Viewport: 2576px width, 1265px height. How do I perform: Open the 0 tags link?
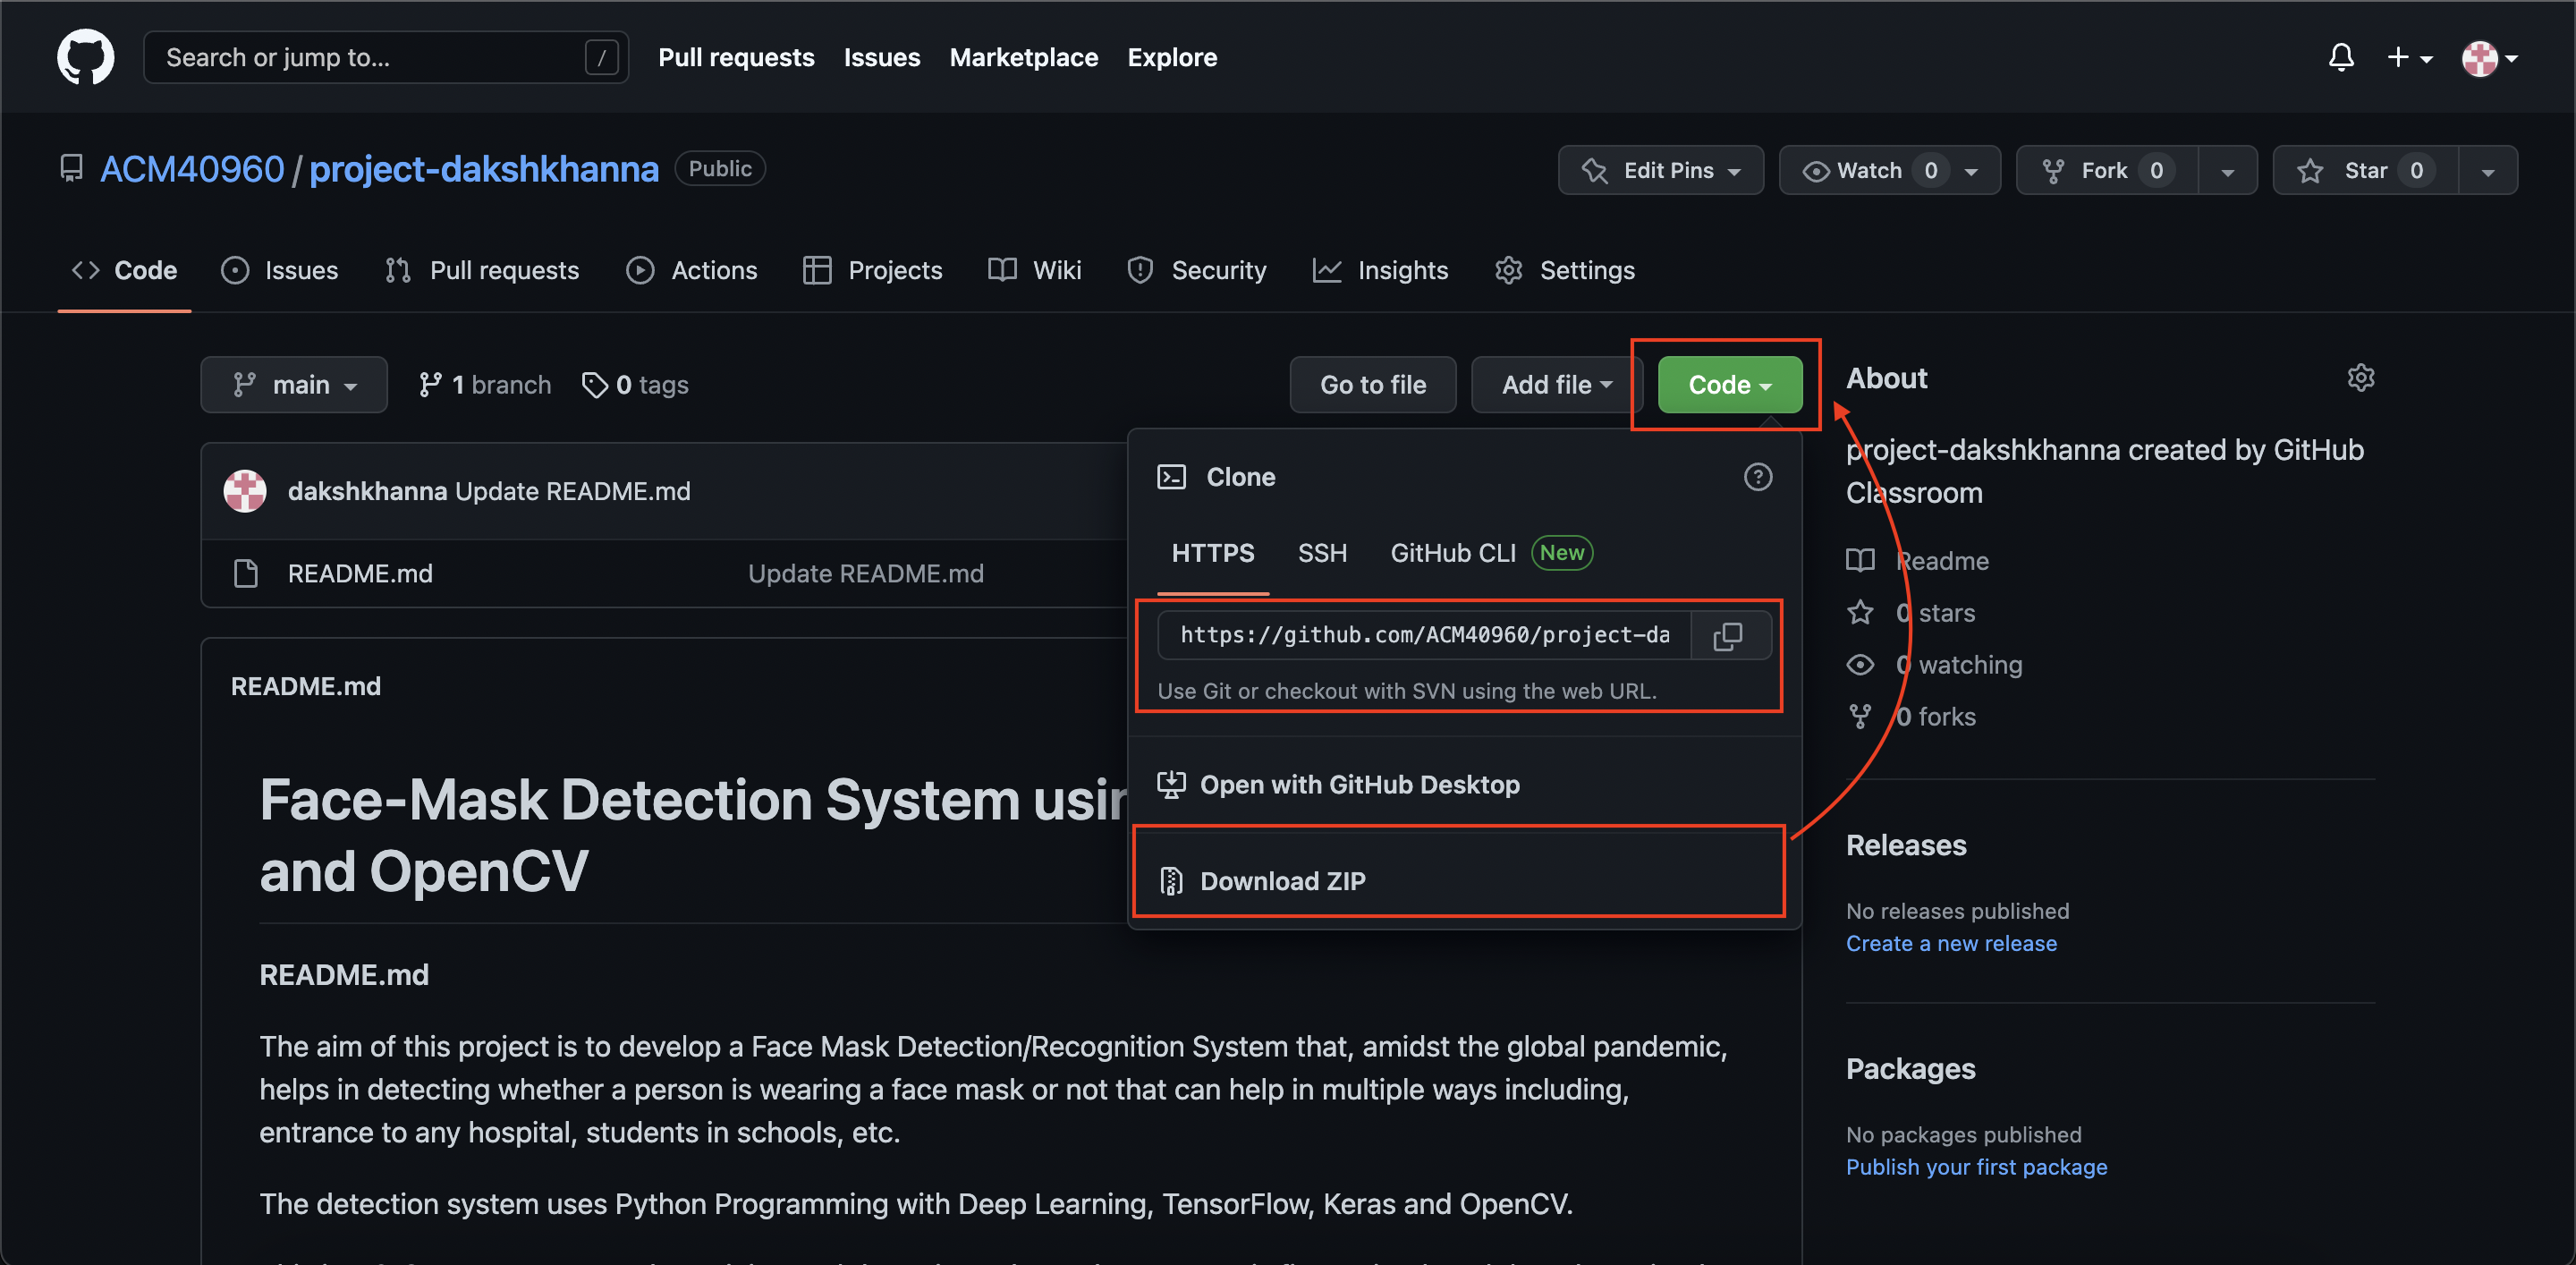(635, 385)
